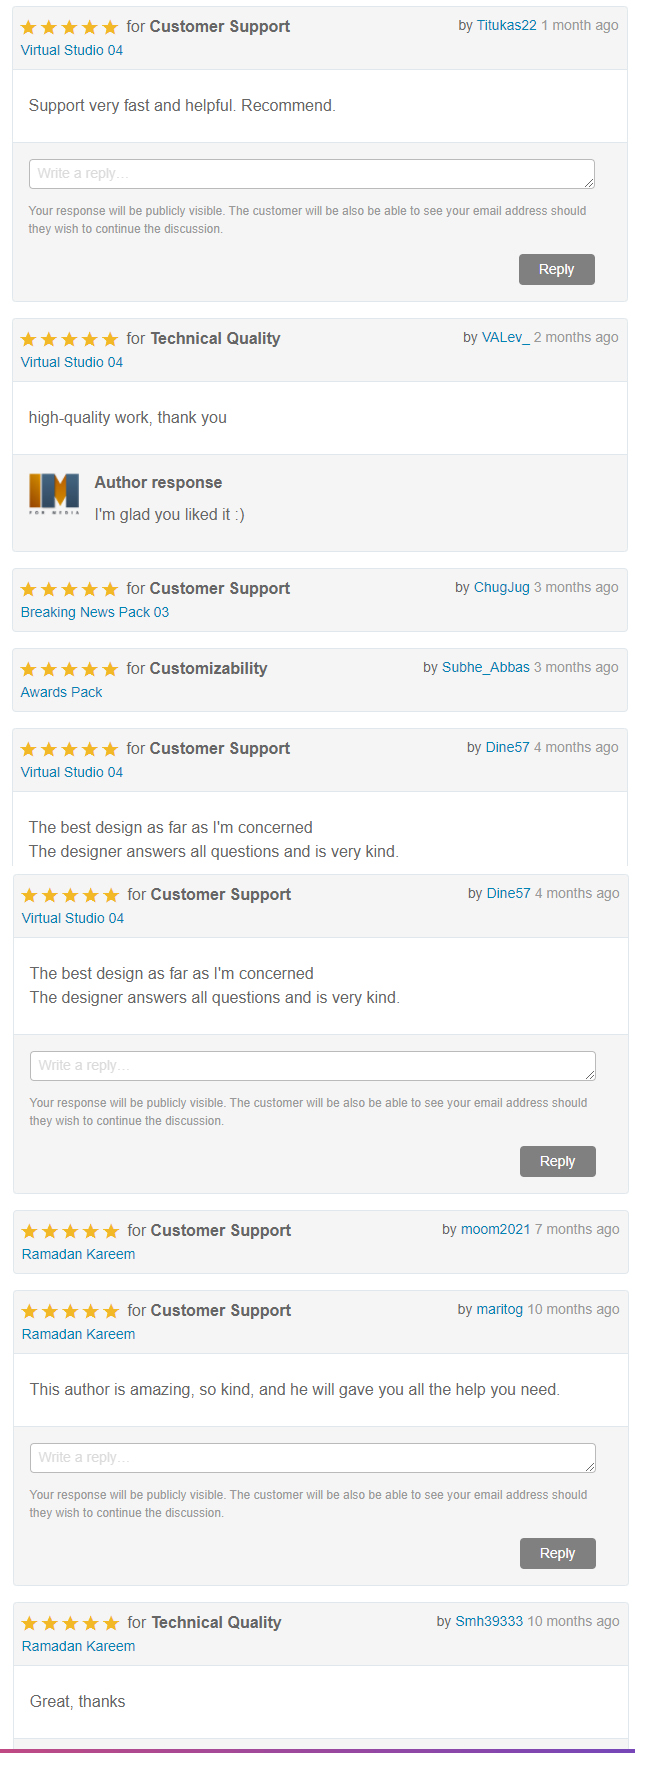The image size is (645, 1767).
Task: Reply to Titukas22's review
Action: tap(556, 269)
